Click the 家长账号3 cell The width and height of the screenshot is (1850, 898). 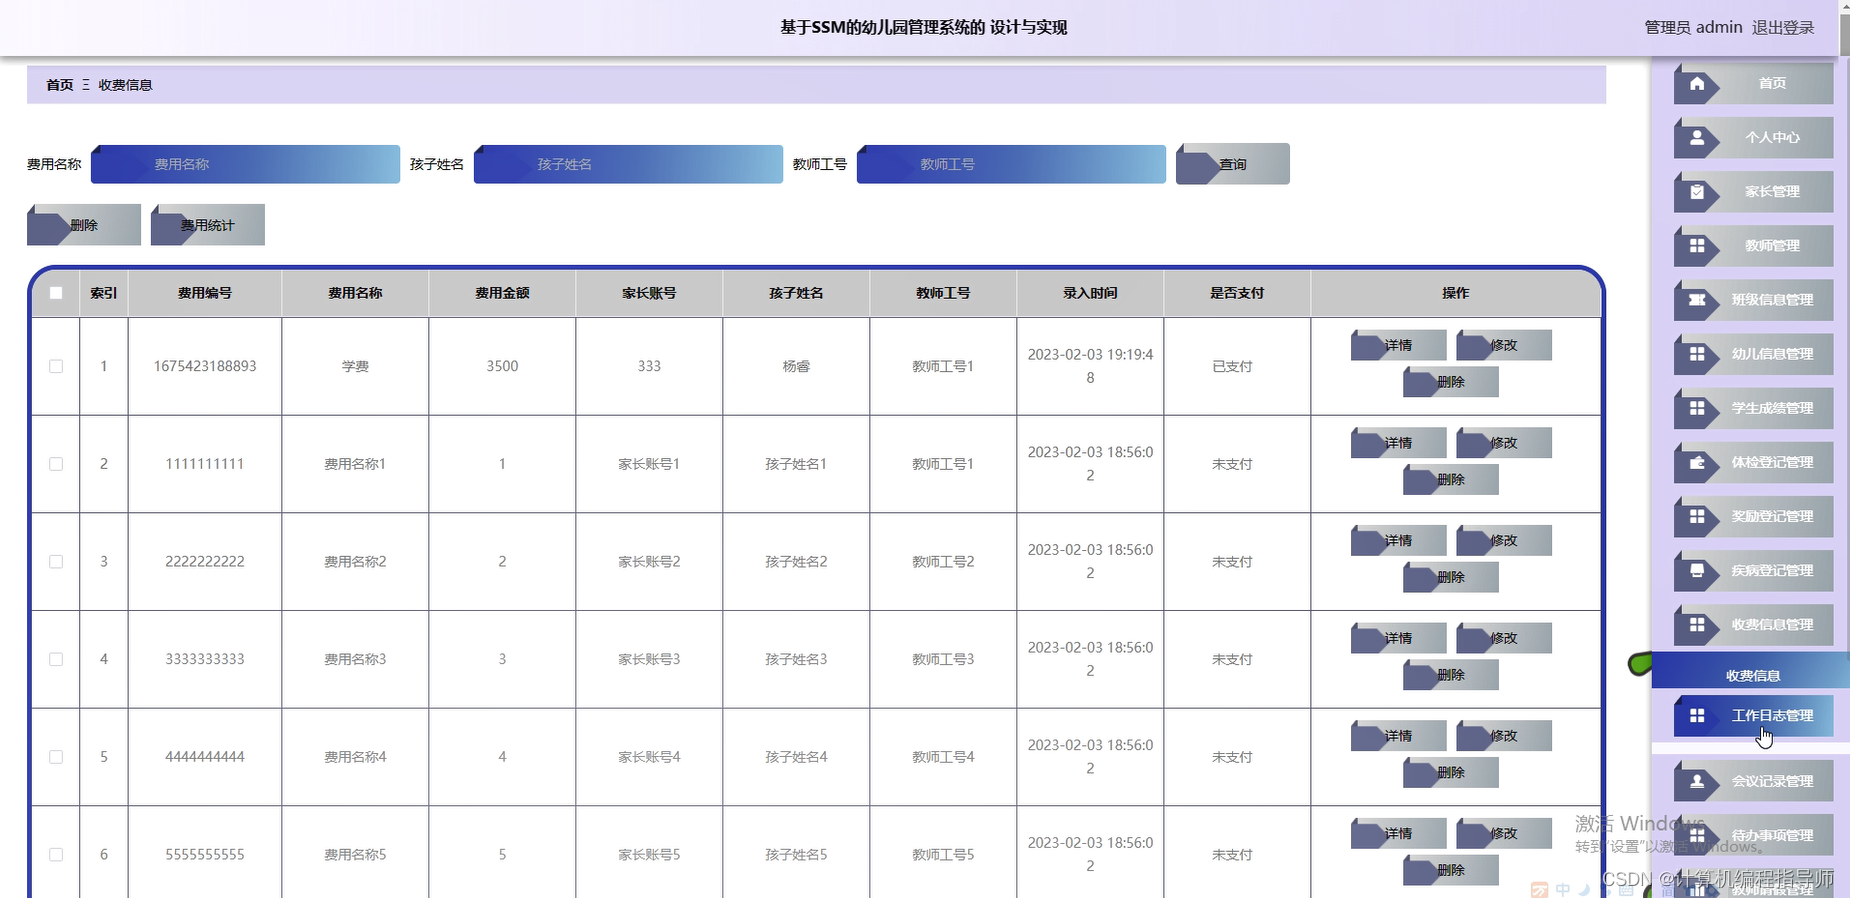pyautogui.click(x=649, y=660)
